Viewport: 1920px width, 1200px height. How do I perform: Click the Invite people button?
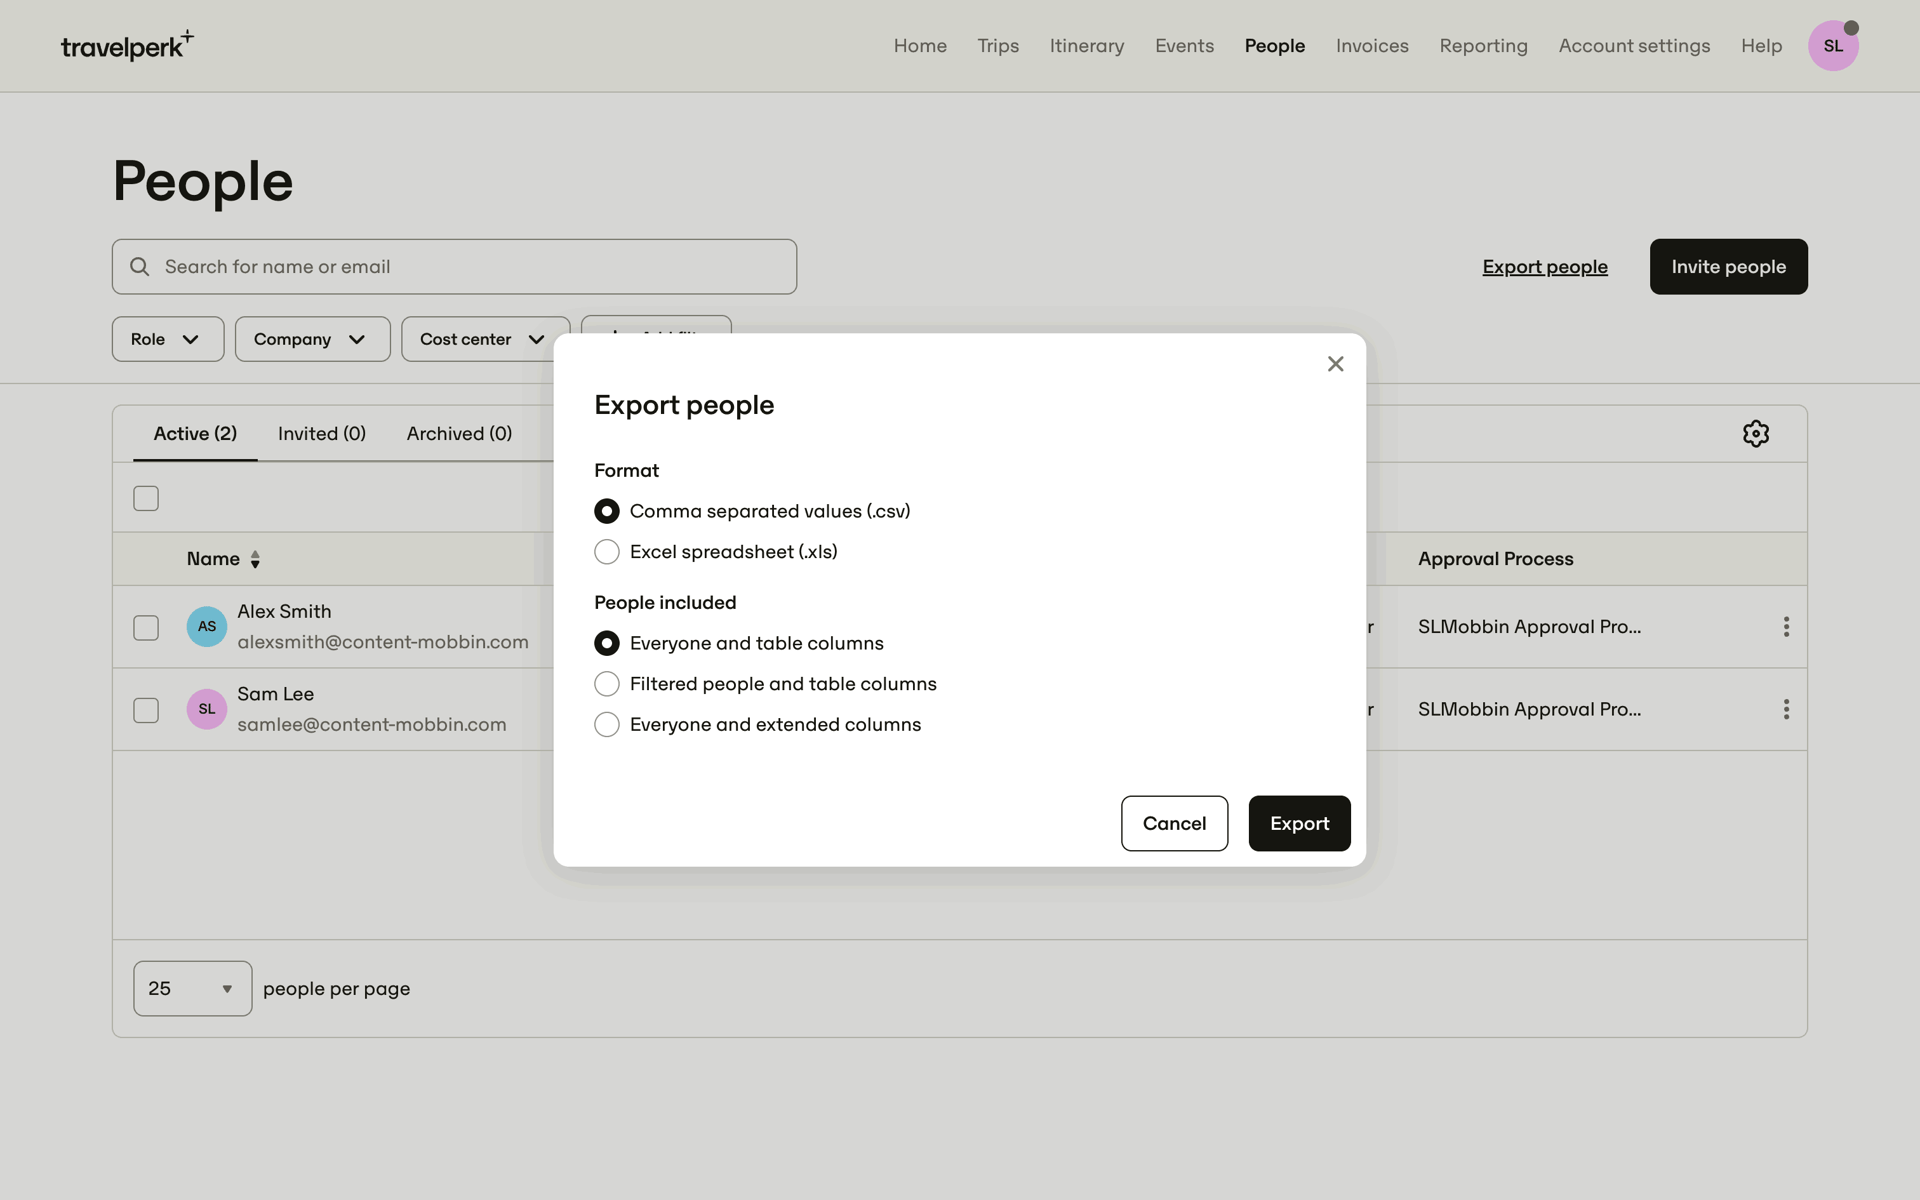[x=1728, y=267]
